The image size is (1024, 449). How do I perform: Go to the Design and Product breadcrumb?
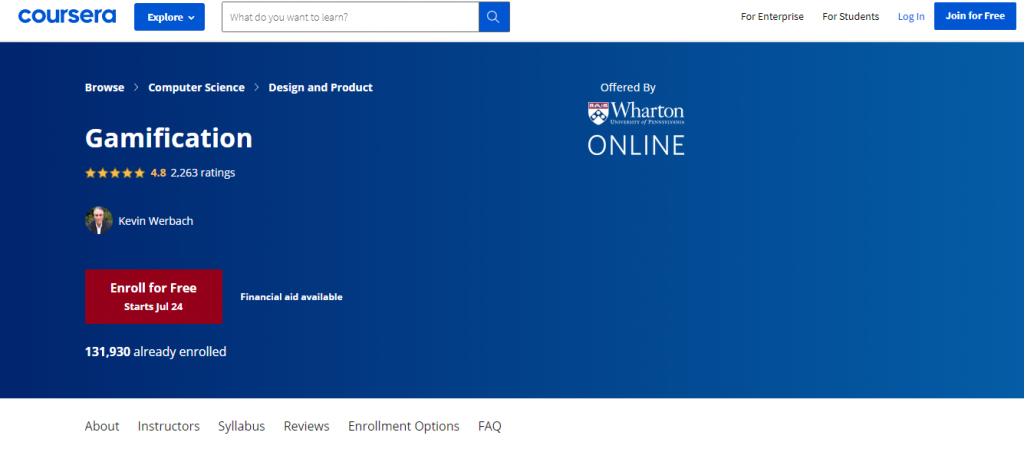pyautogui.click(x=321, y=87)
